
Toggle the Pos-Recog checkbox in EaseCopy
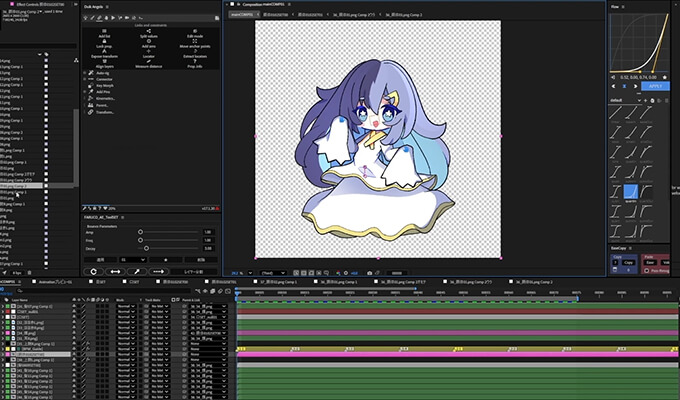pos(648,270)
